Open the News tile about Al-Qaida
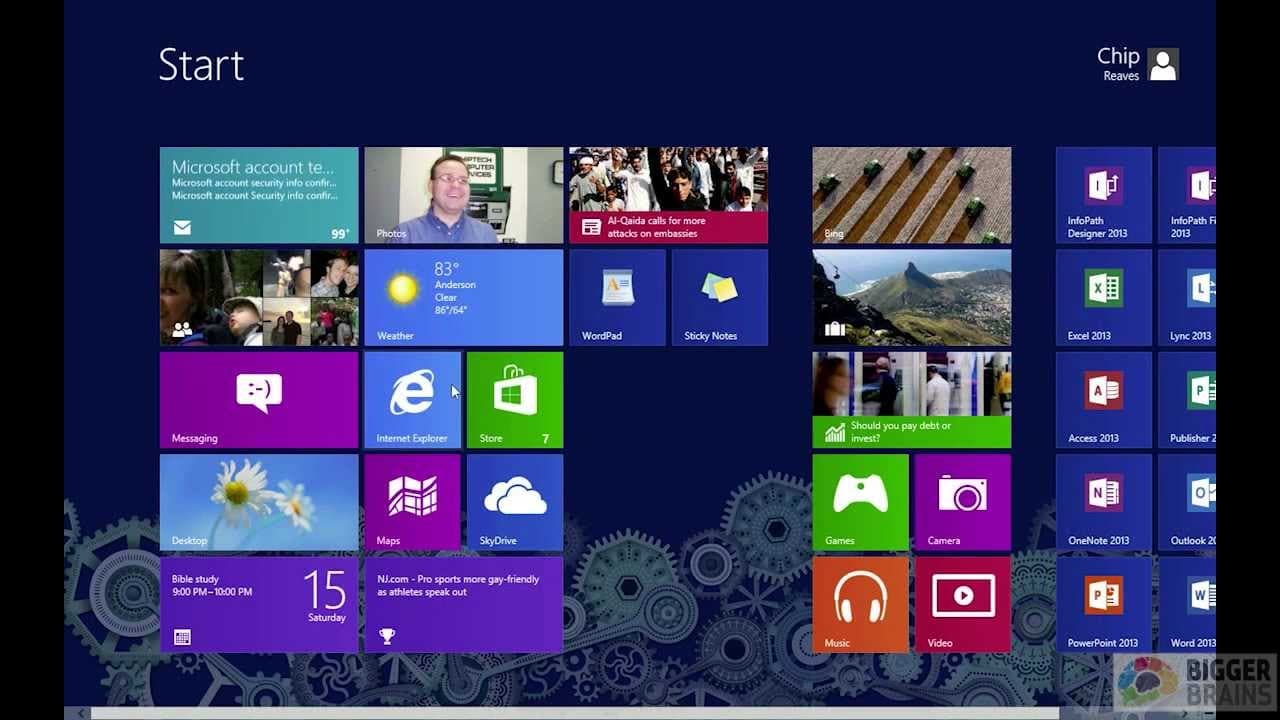This screenshot has width=1280, height=720. click(669, 195)
